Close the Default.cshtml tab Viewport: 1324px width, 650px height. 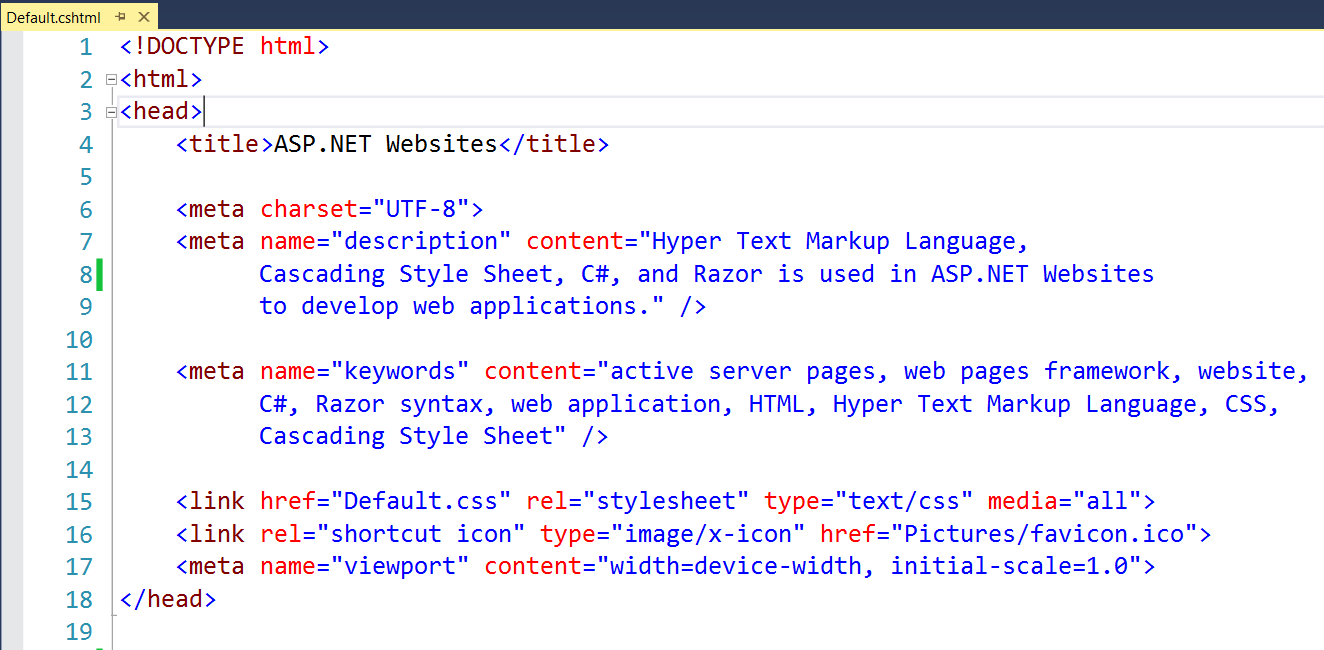(143, 17)
